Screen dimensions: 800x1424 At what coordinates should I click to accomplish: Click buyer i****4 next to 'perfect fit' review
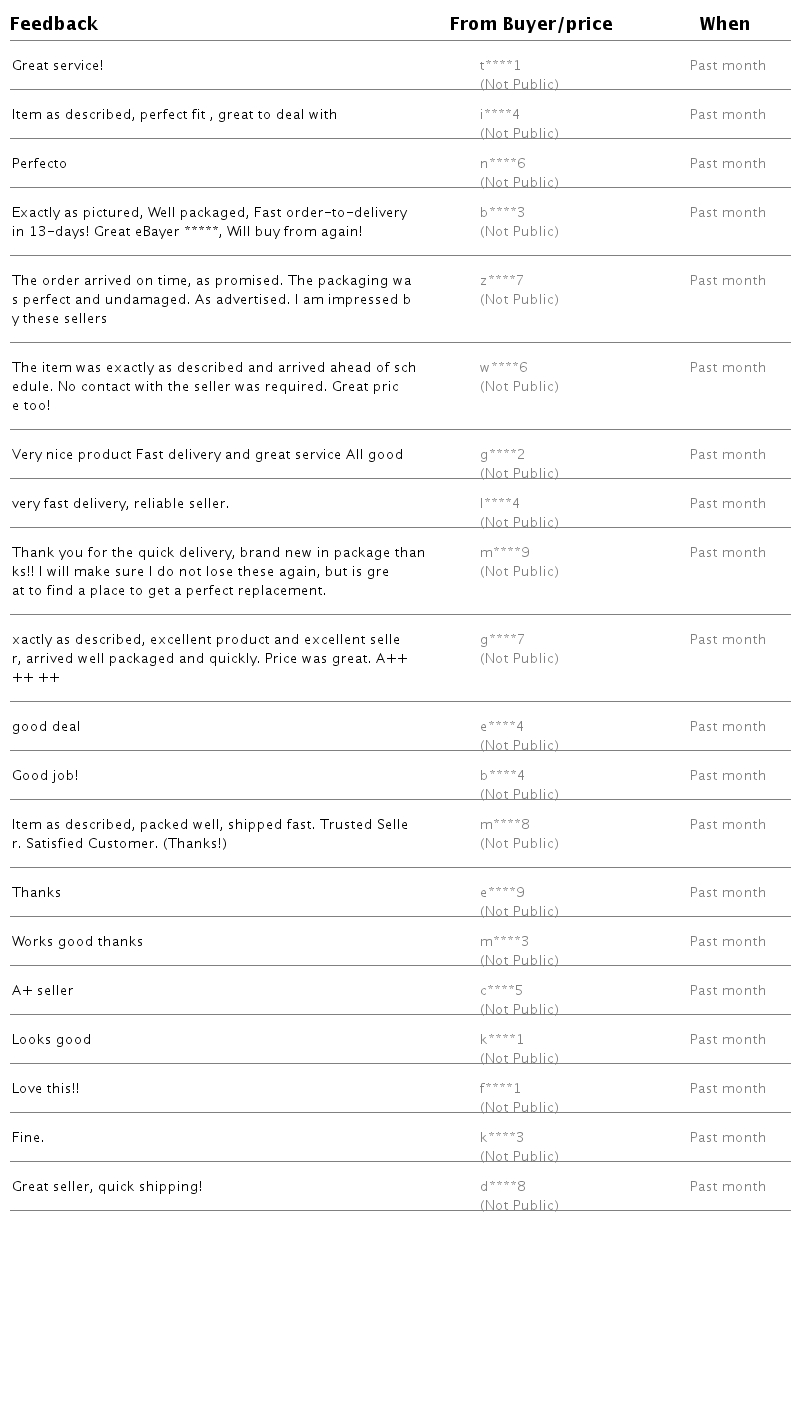click(499, 115)
